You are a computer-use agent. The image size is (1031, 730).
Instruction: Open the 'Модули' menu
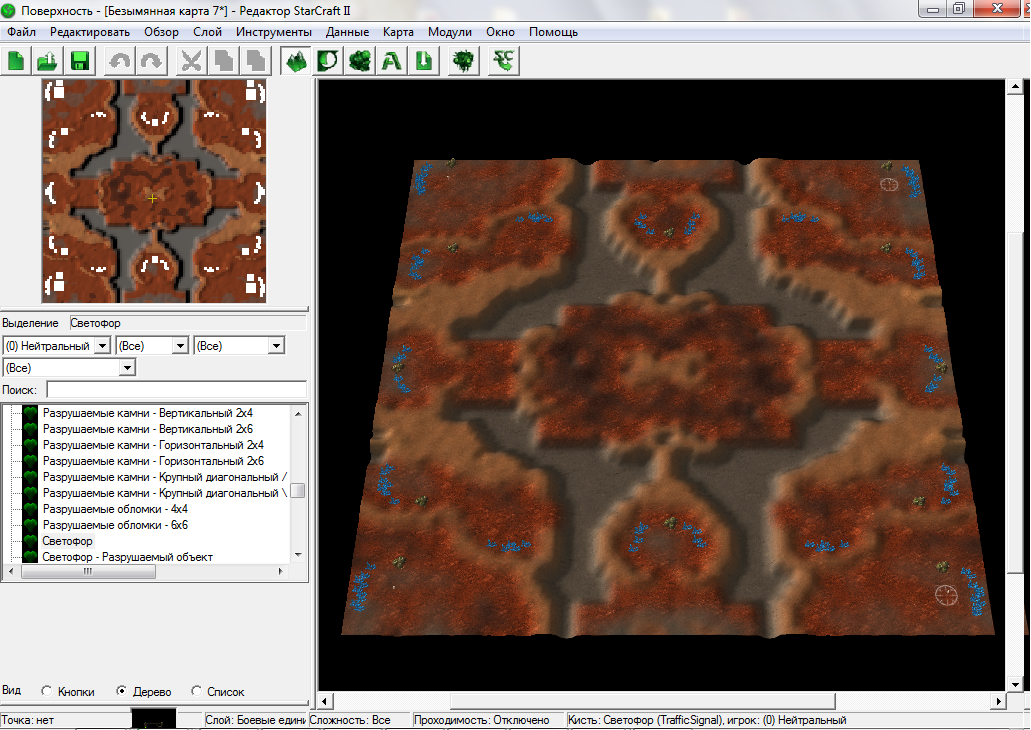pyautogui.click(x=450, y=32)
